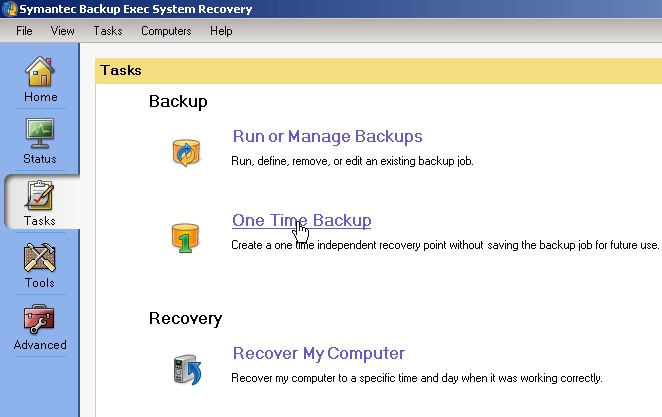Select the Status monitor icon

pyautogui.click(x=40, y=133)
